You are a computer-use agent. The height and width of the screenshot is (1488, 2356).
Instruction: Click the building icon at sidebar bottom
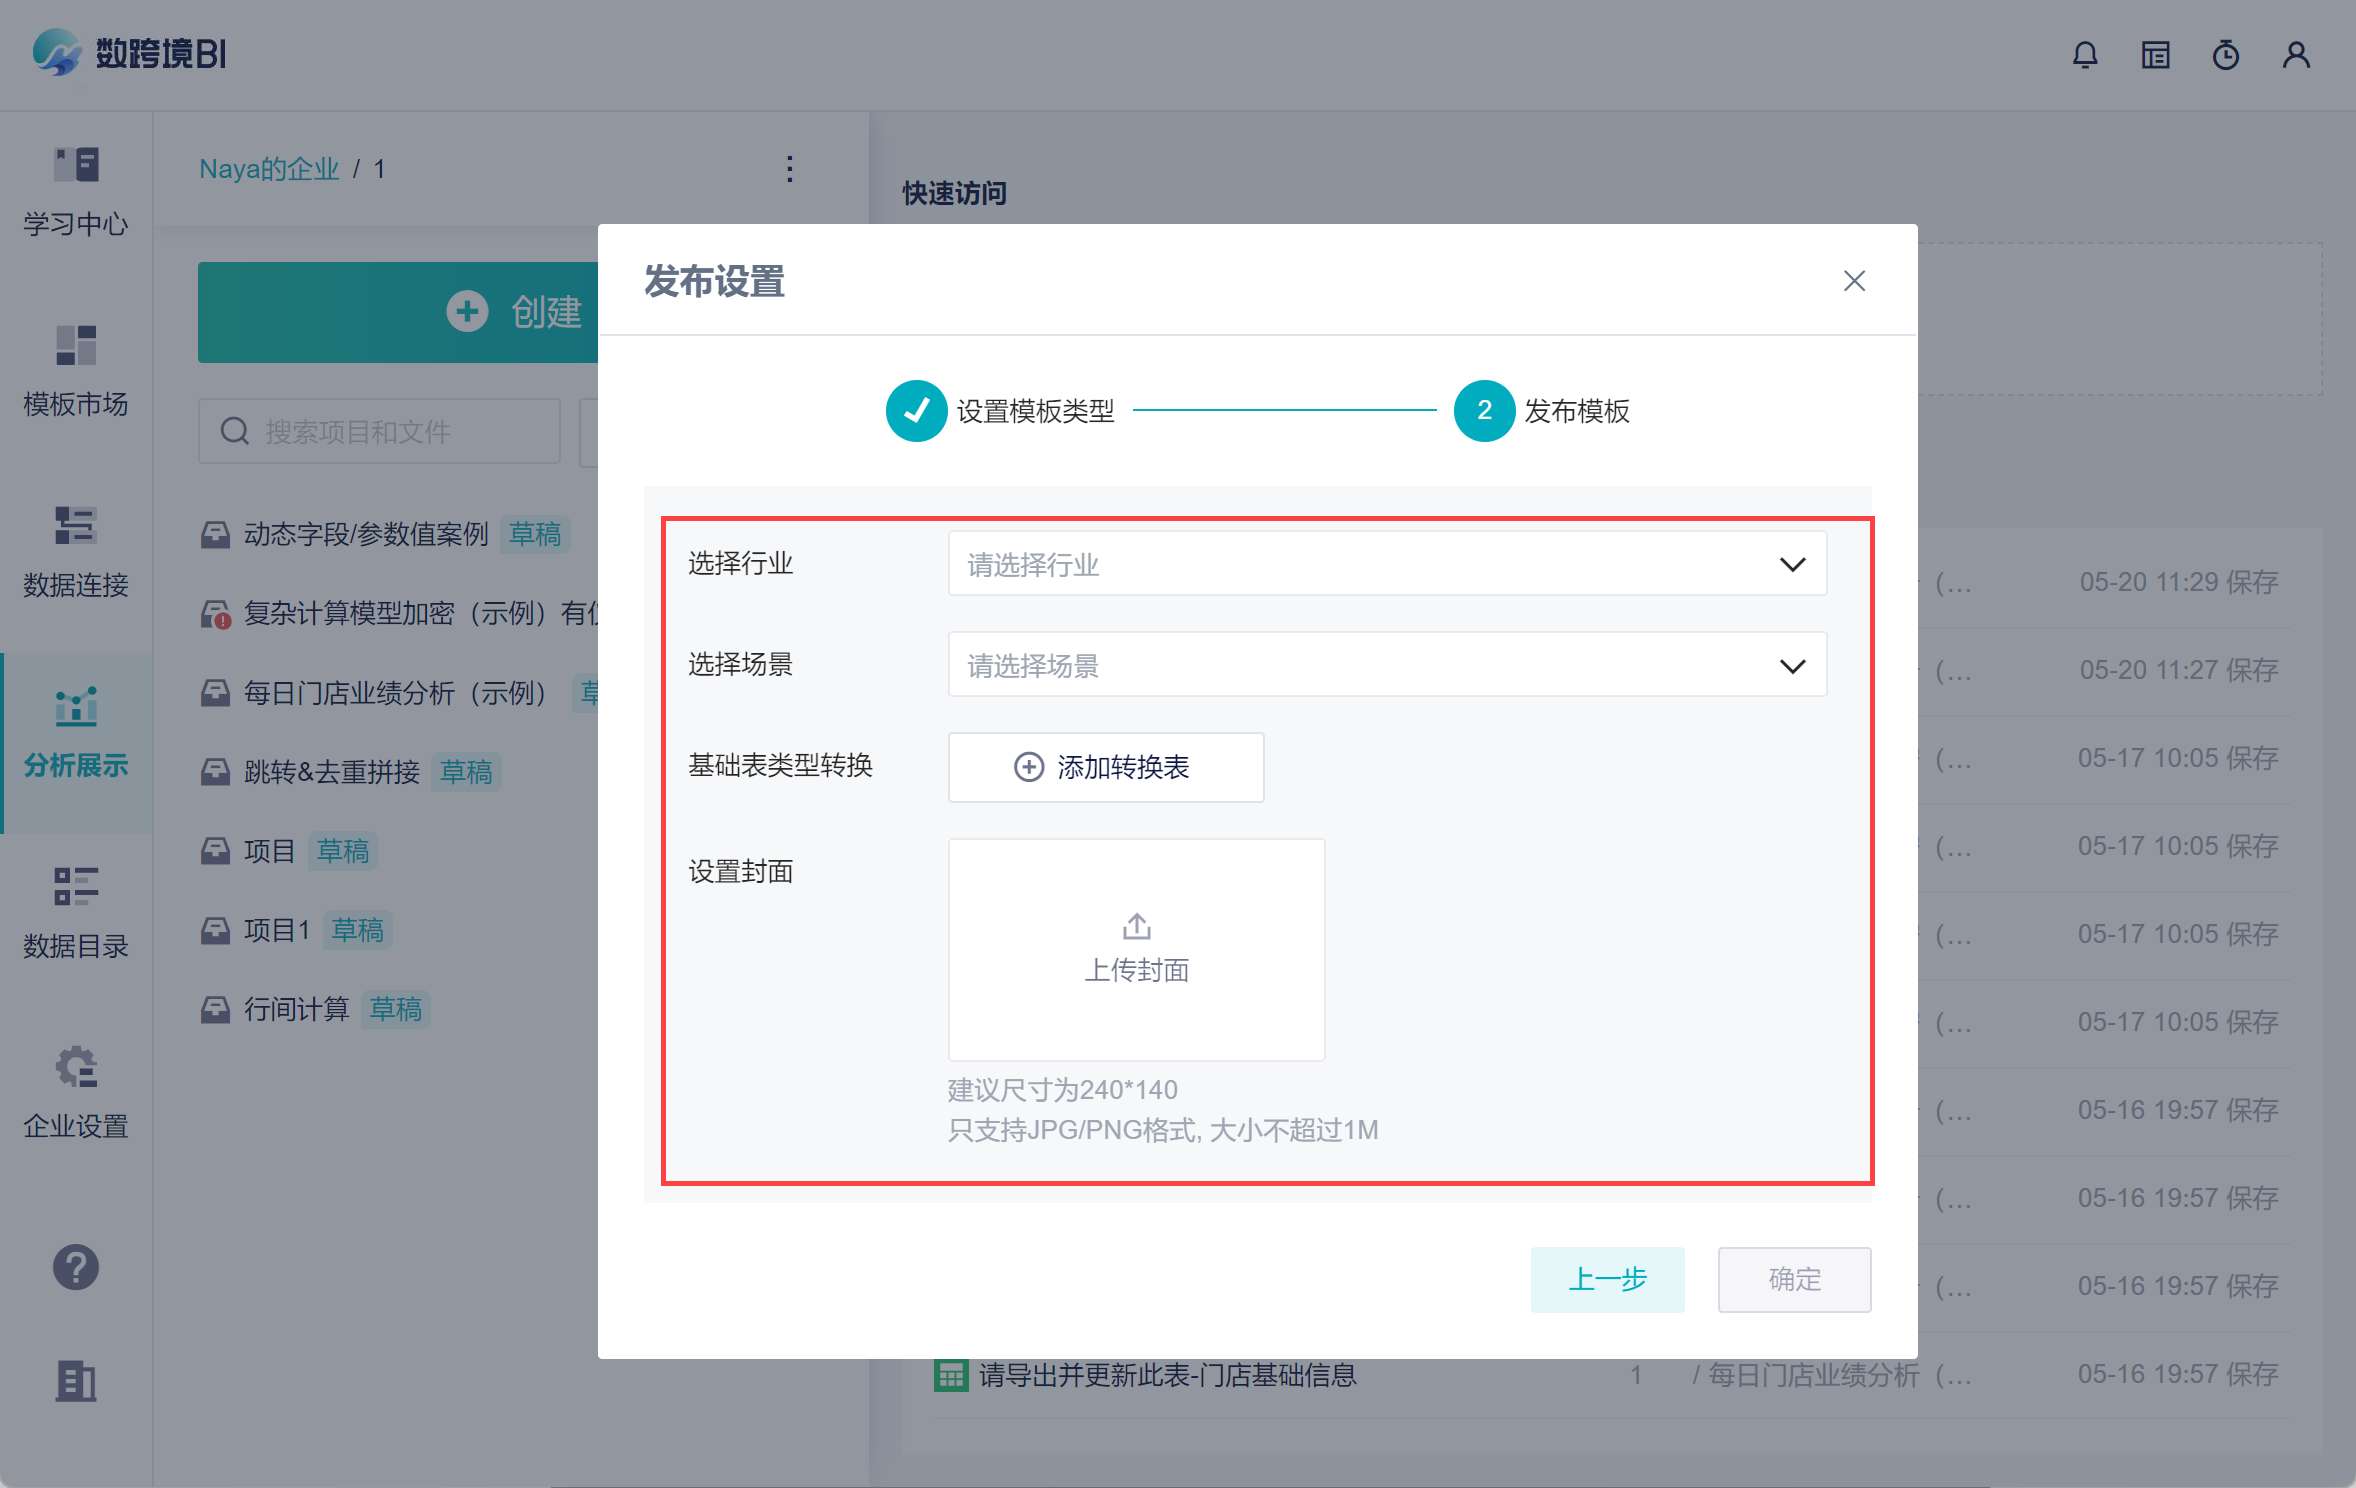click(x=76, y=1381)
